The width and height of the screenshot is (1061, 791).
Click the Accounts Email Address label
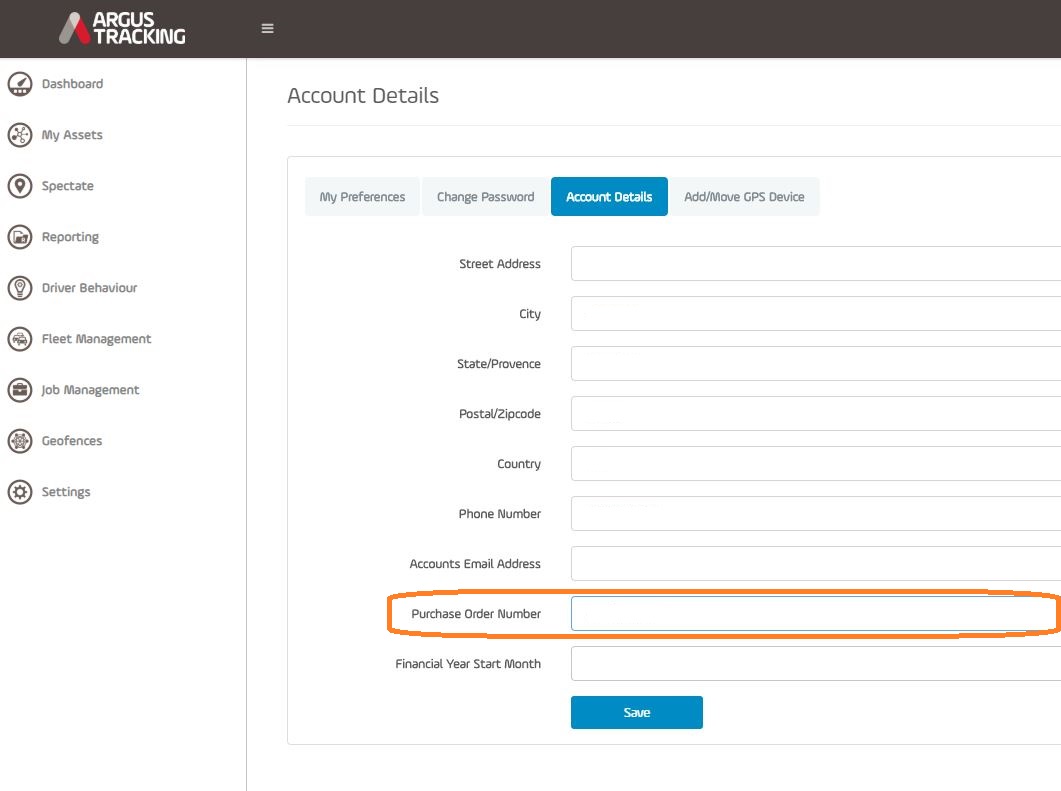[474, 564]
